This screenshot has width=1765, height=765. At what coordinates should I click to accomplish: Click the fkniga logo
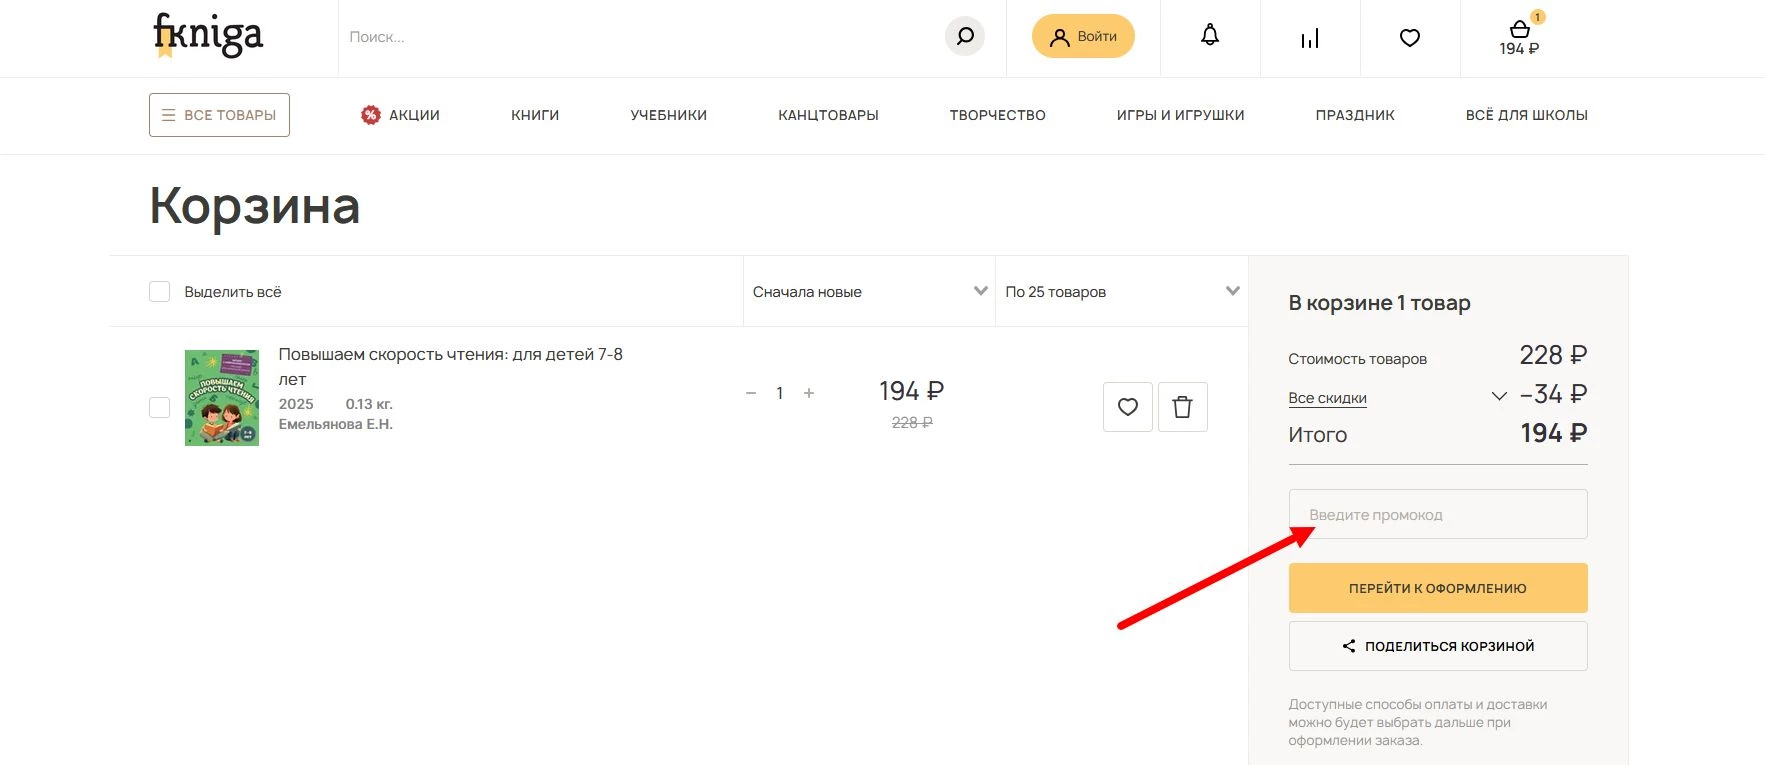208,36
